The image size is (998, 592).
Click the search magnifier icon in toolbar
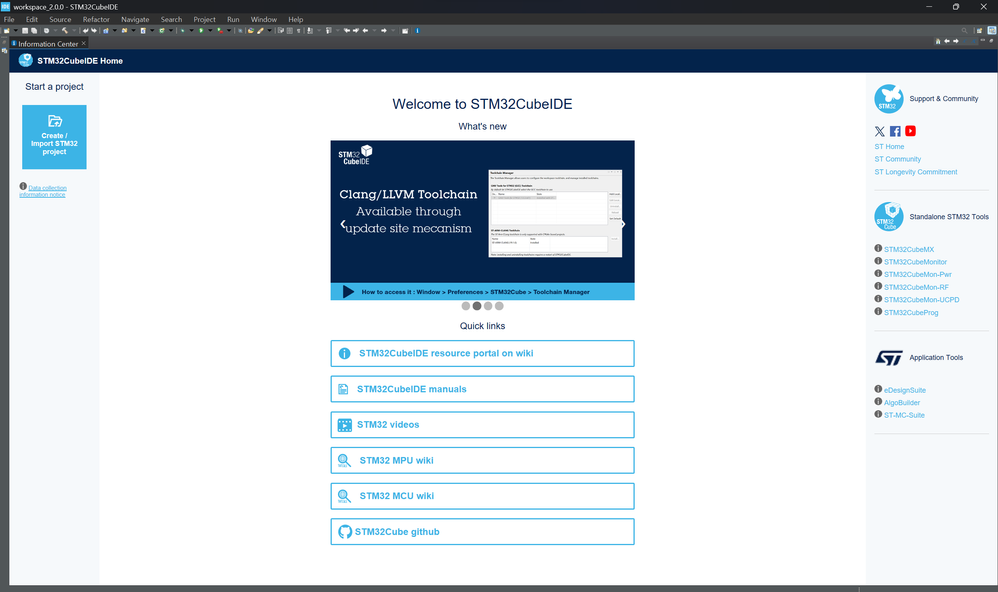[965, 31]
